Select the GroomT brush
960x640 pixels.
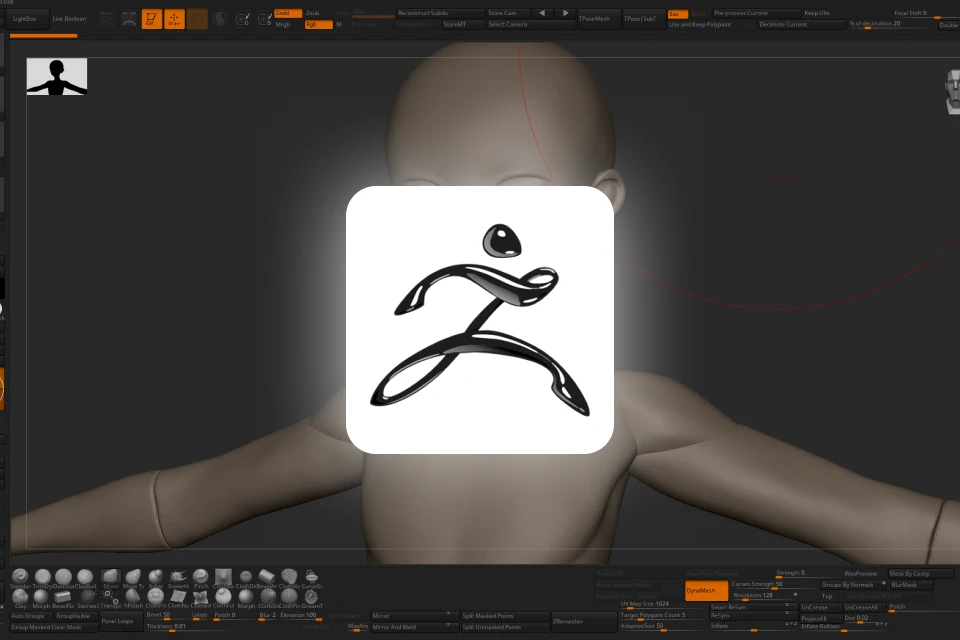(312, 597)
